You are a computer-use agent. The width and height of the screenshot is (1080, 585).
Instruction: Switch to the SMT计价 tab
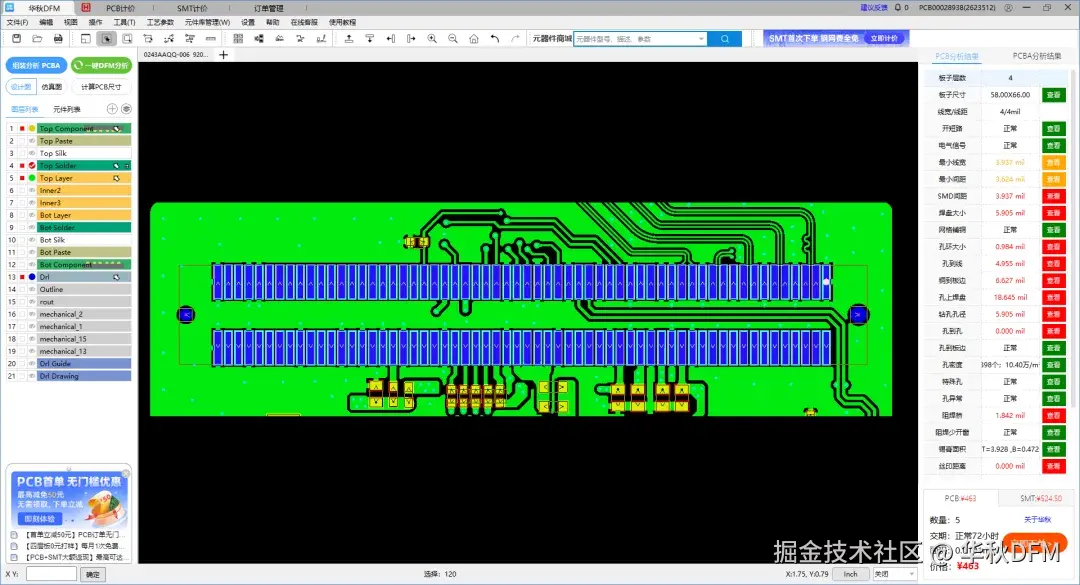tap(192, 8)
